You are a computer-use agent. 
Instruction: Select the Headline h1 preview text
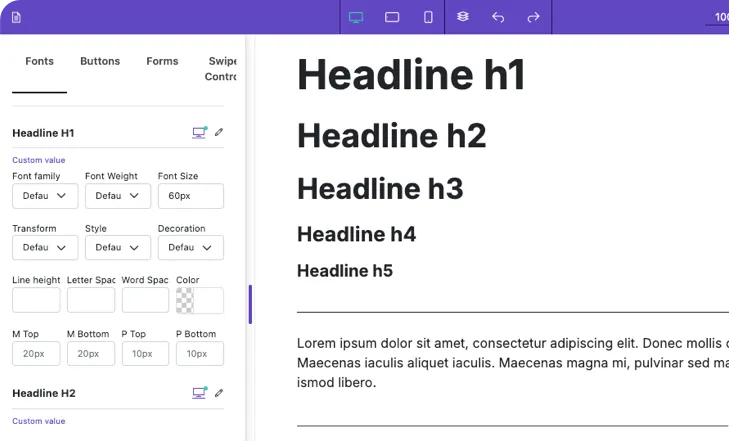click(x=411, y=74)
